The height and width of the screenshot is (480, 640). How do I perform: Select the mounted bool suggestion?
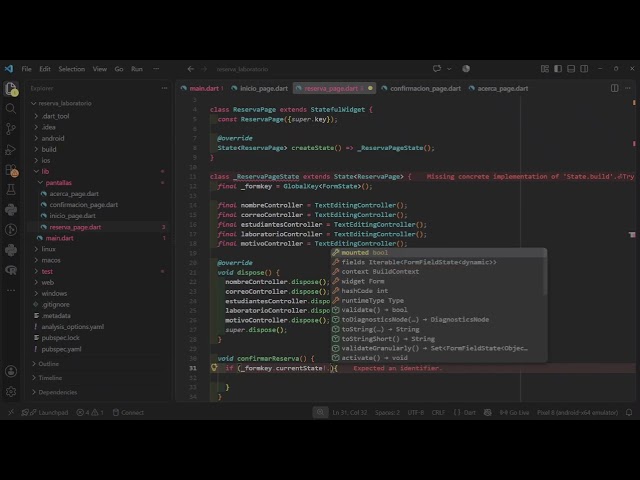(438, 253)
